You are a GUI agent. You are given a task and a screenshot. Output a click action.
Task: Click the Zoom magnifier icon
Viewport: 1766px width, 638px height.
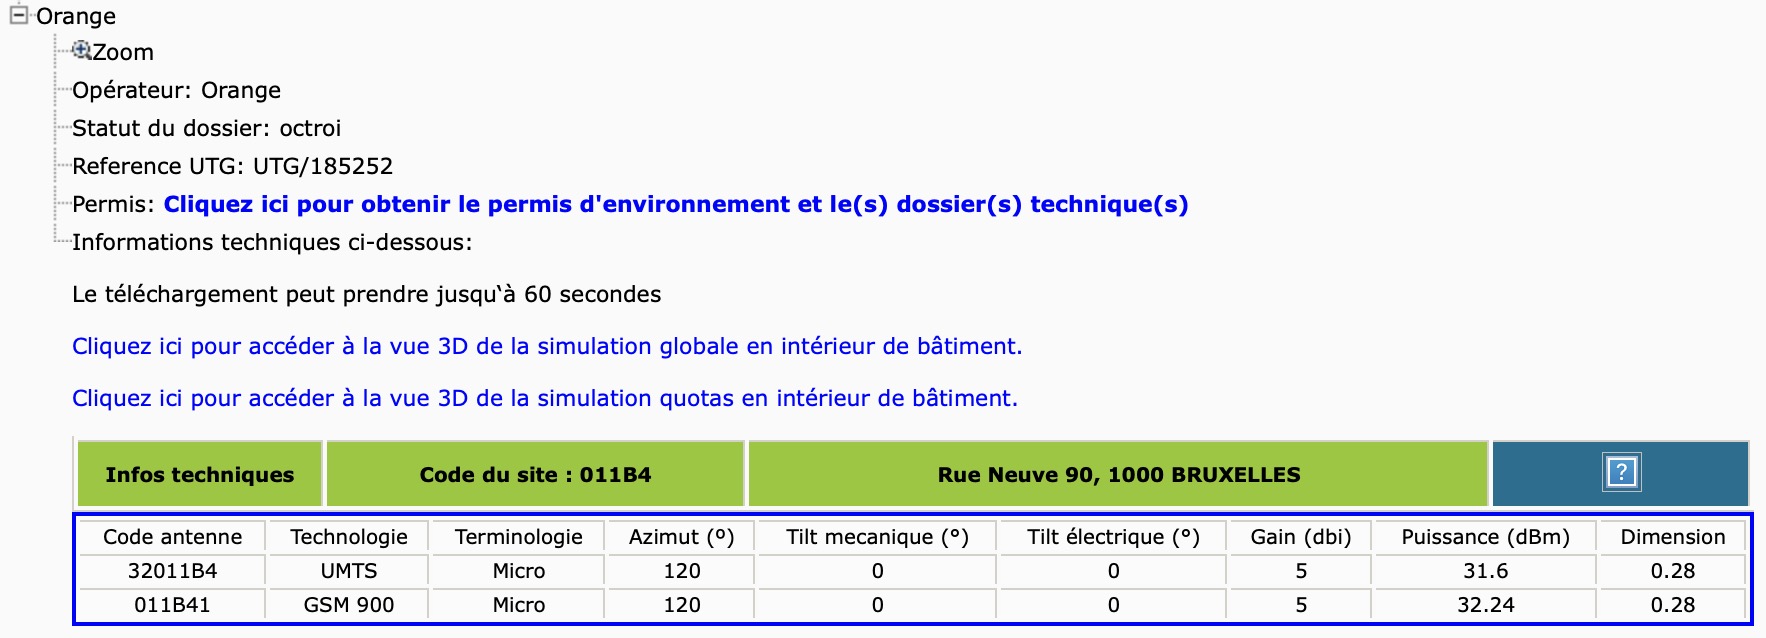coord(81,50)
